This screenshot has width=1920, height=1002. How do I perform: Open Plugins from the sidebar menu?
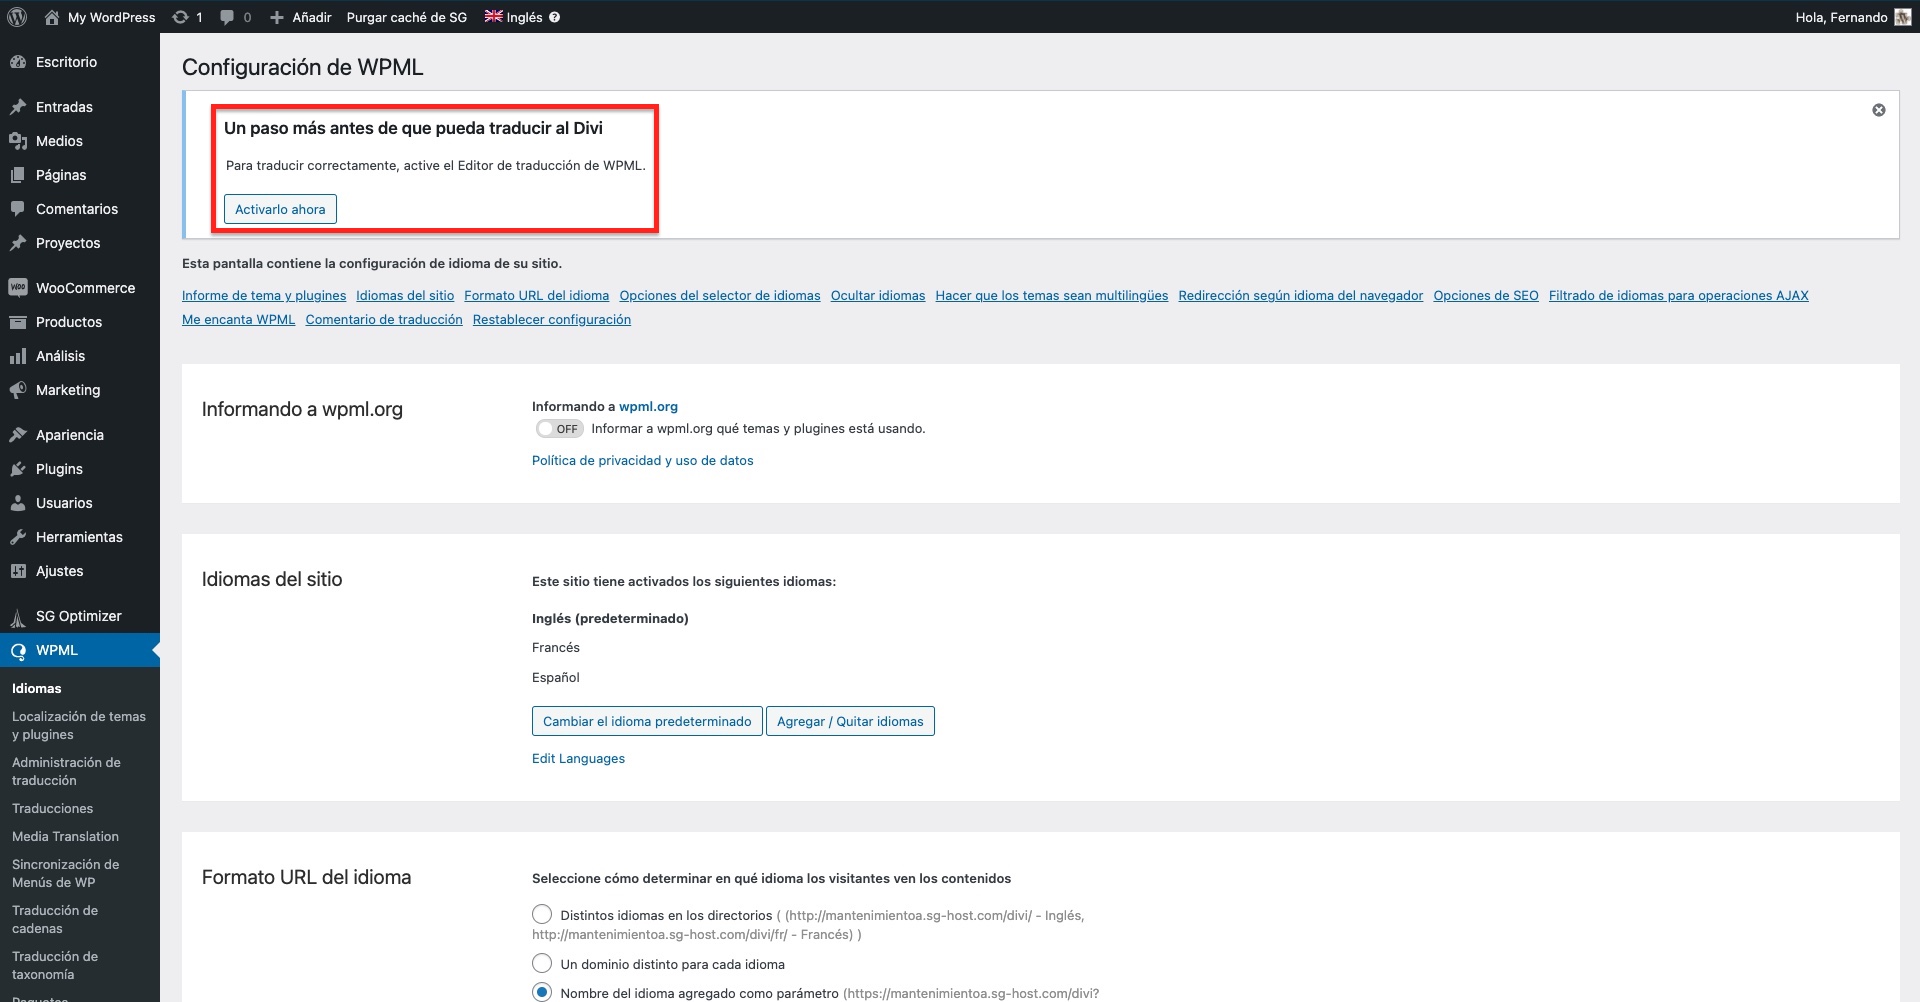pos(59,469)
